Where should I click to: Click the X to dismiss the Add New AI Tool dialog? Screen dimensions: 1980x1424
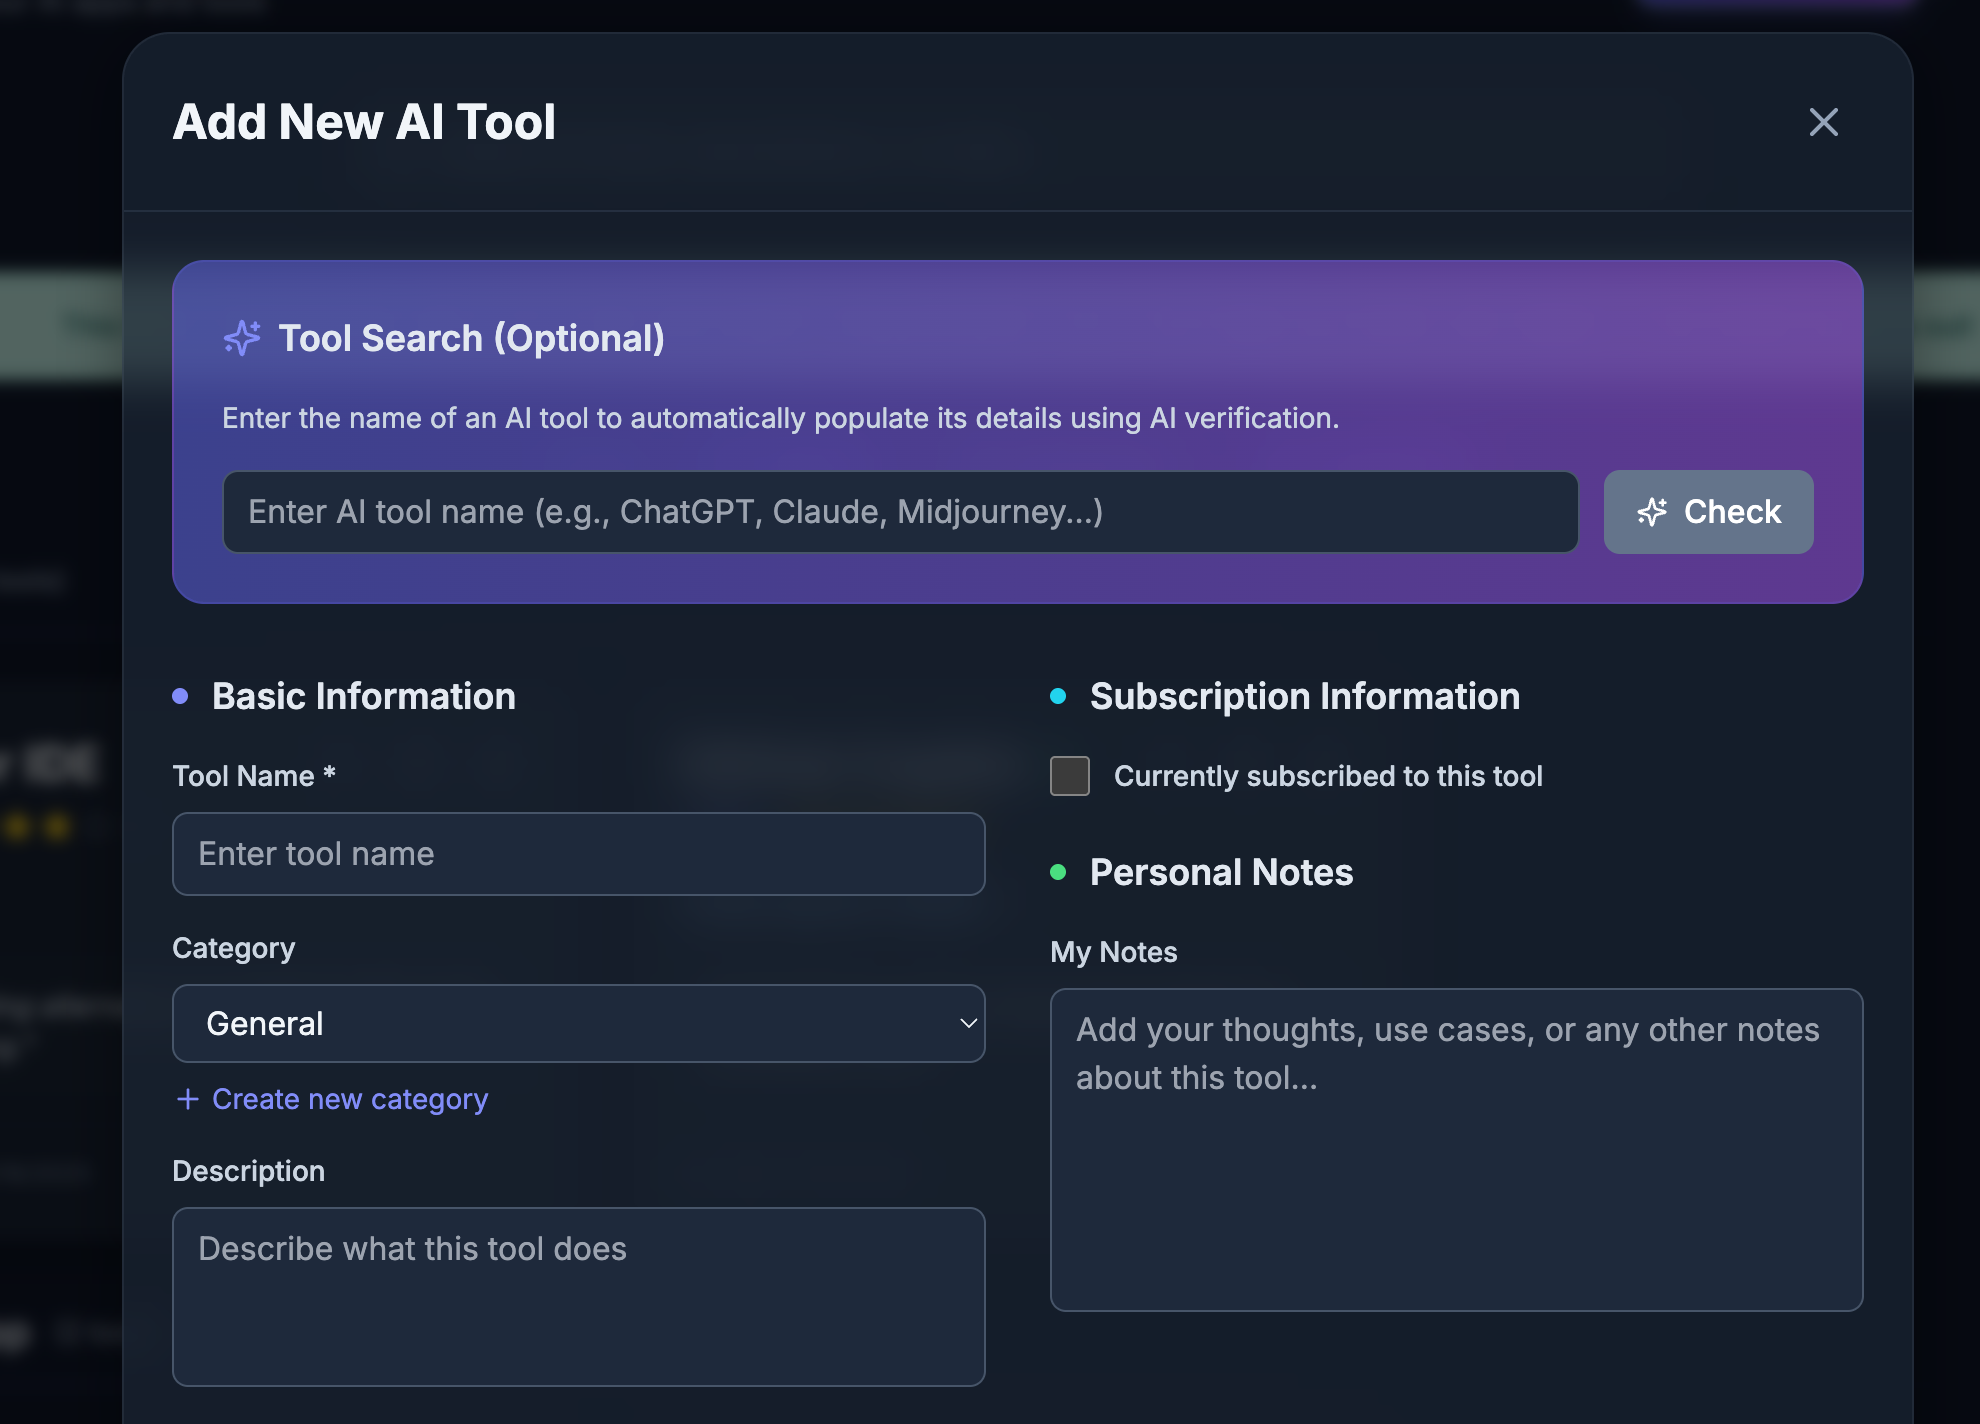[x=1824, y=122]
